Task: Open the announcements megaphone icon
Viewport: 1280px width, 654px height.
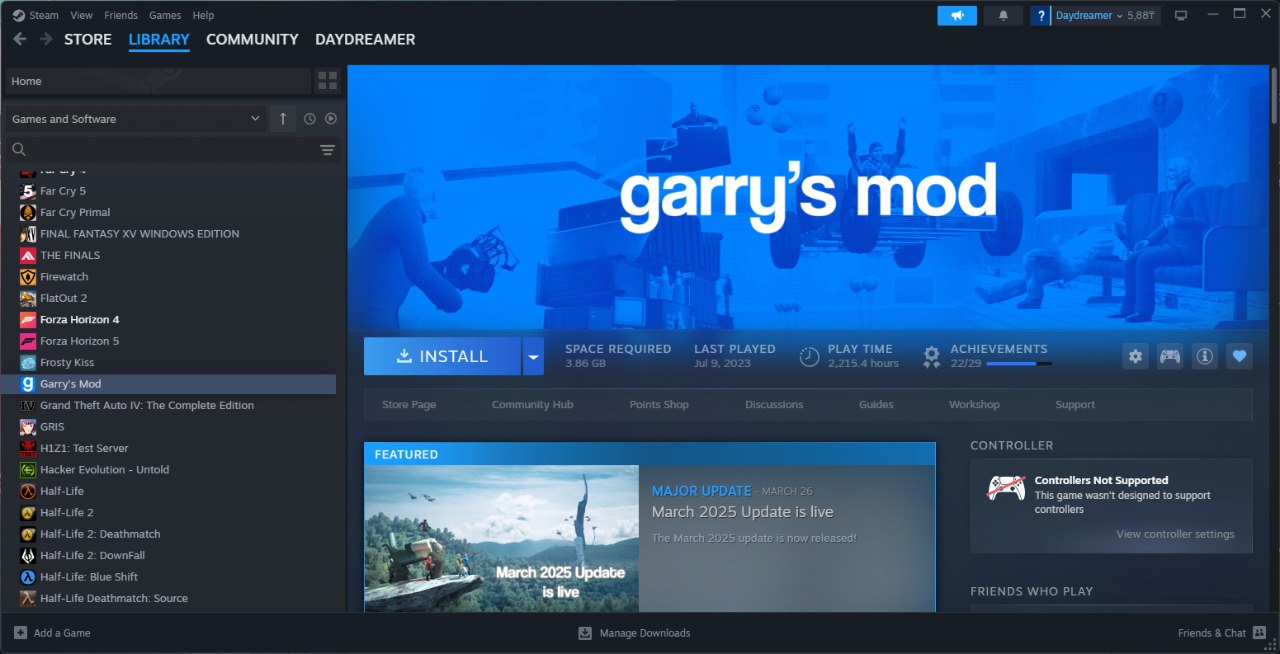Action: 957,15
